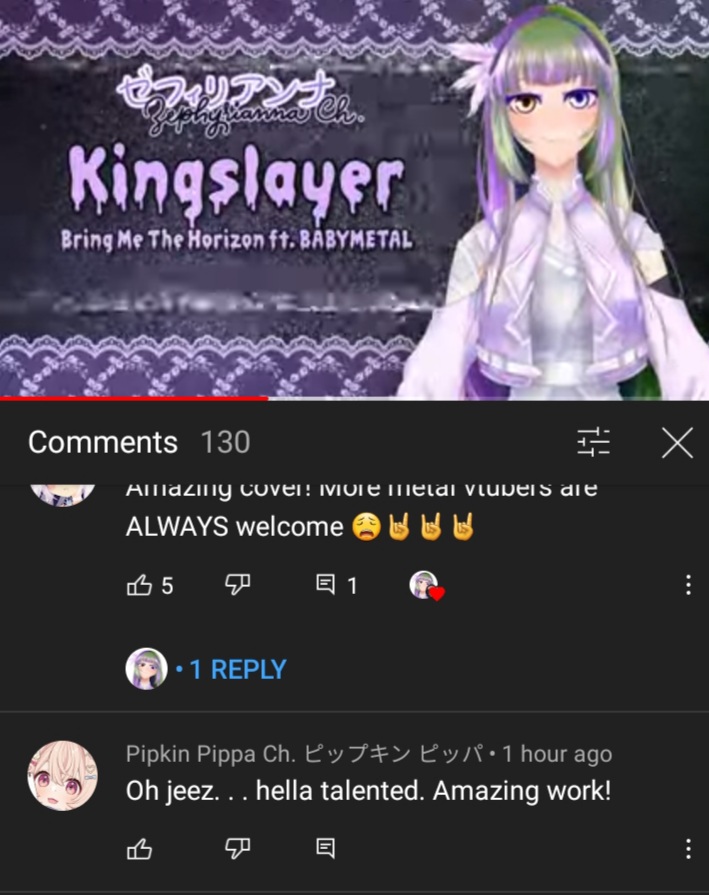
Task: Open options menu for Pipkin Pippa's comment
Action: 688,849
